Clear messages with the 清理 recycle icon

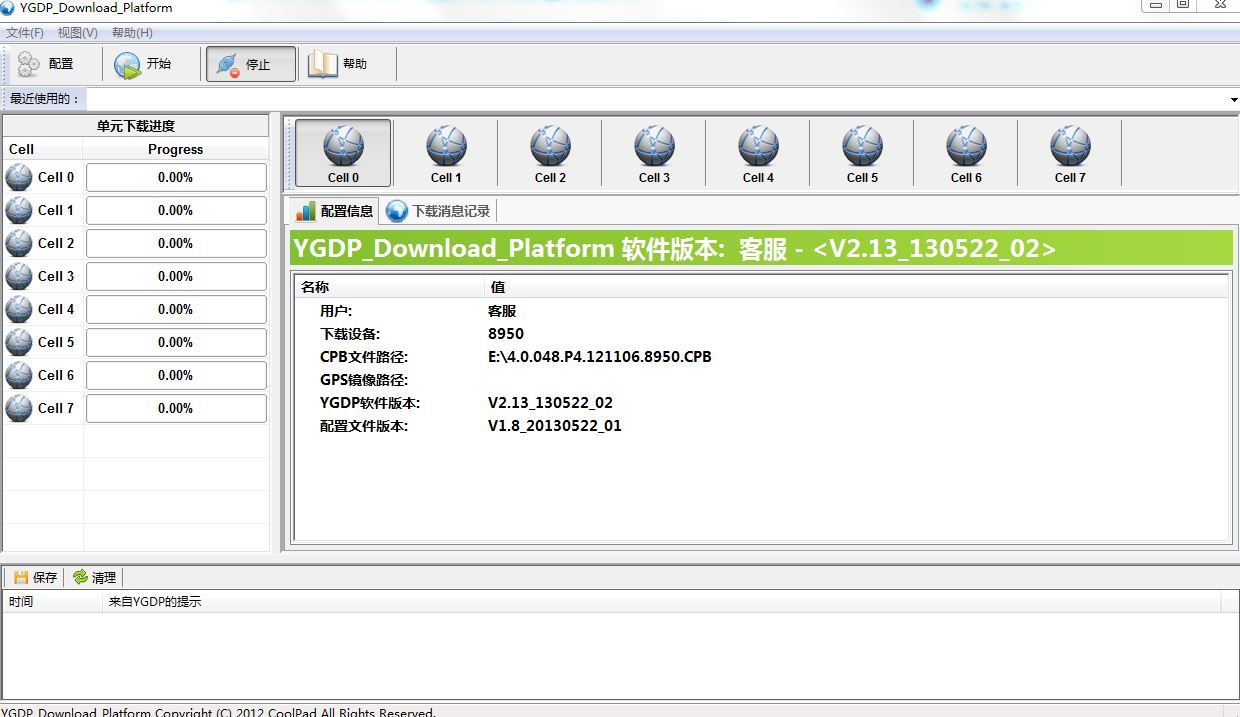[x=94, y=577]
